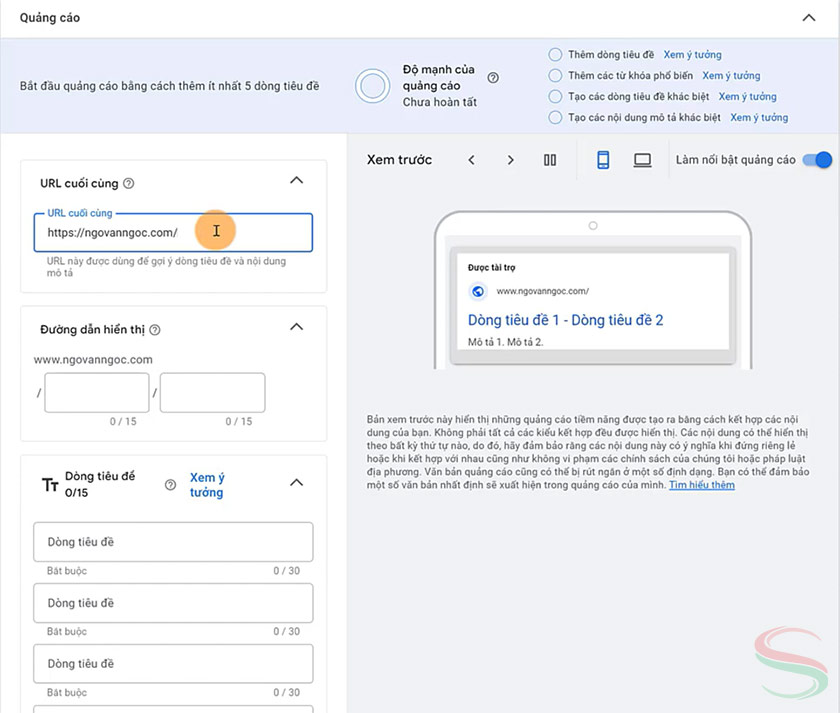This screenshot has height=713, width=840.
Task: Select Thêm các từ khóa phổ biến option
Action: pyautogui.click(x=555, y=76)
